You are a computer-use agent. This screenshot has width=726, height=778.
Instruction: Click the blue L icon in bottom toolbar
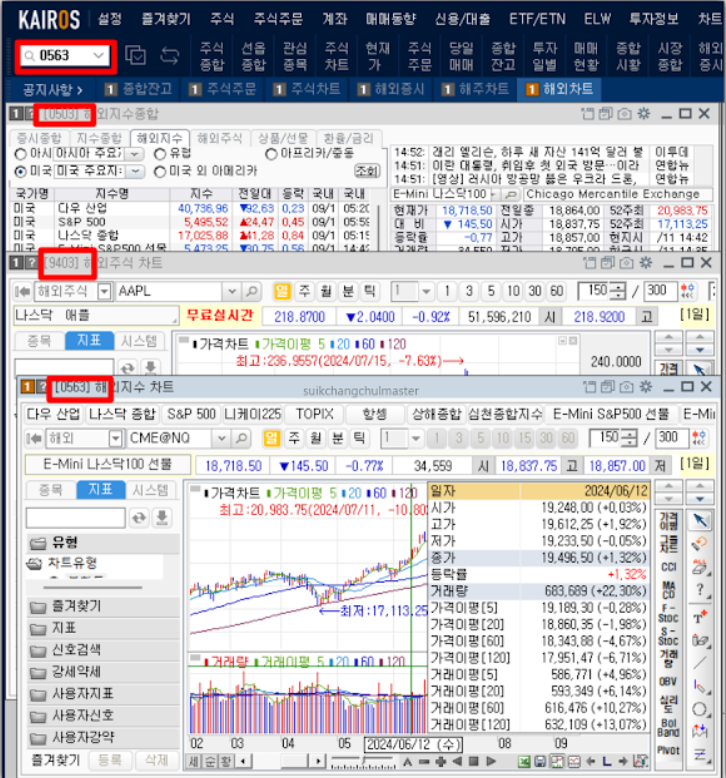click(607, 761)
